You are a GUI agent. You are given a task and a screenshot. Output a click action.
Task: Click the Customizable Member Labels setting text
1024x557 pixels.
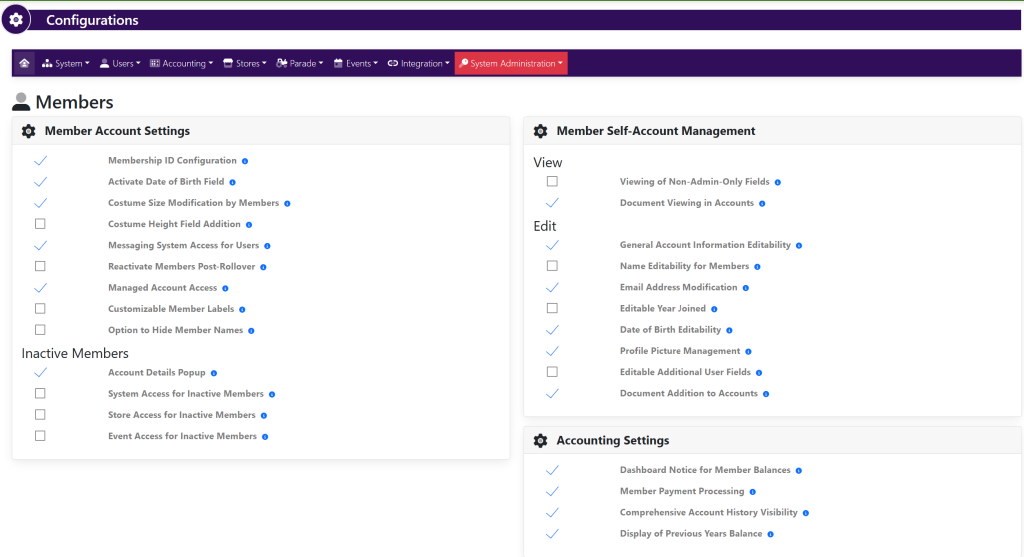(170, 309)
